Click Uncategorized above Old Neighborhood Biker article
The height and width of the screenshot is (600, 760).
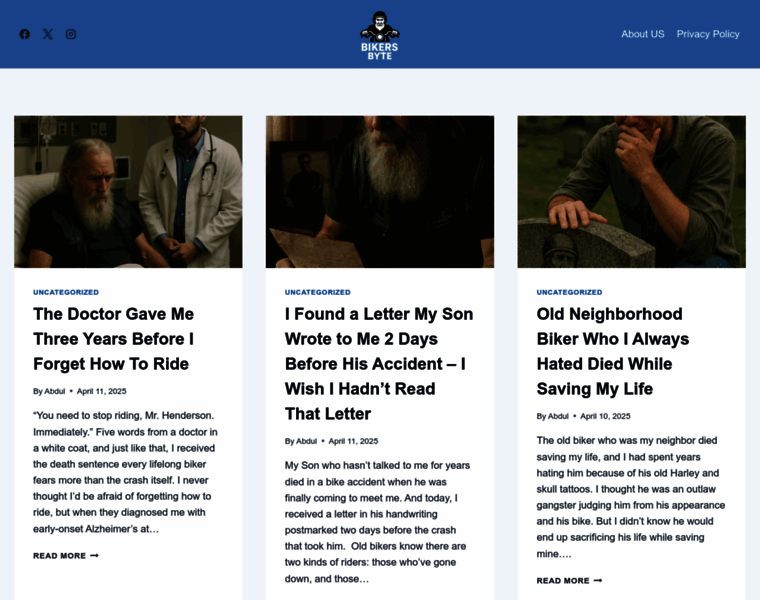[570, 292]
